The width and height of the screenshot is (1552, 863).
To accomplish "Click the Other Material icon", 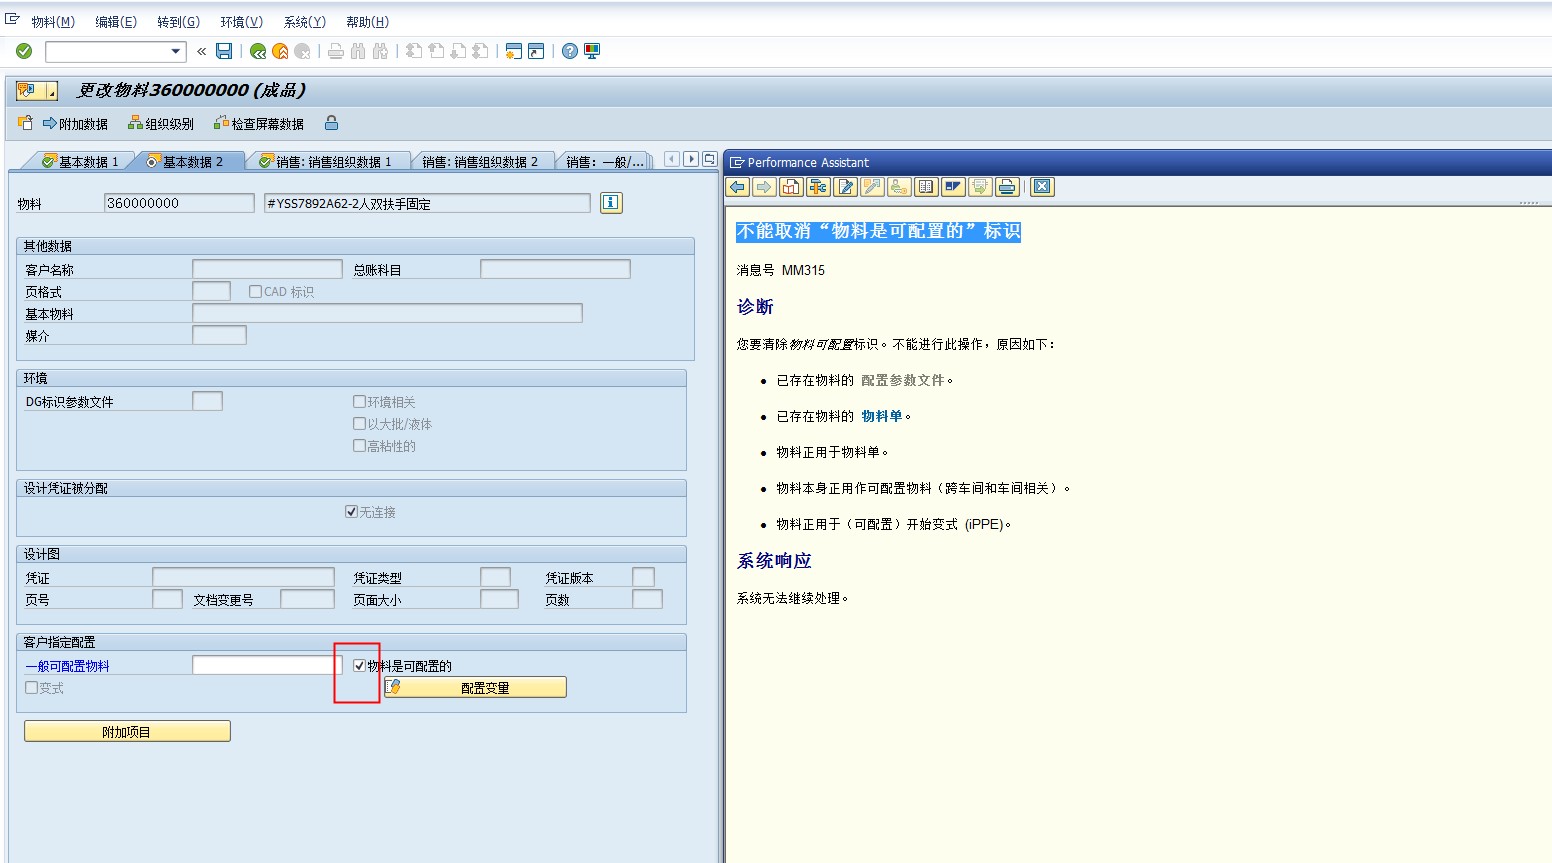I will pos(26,123).
